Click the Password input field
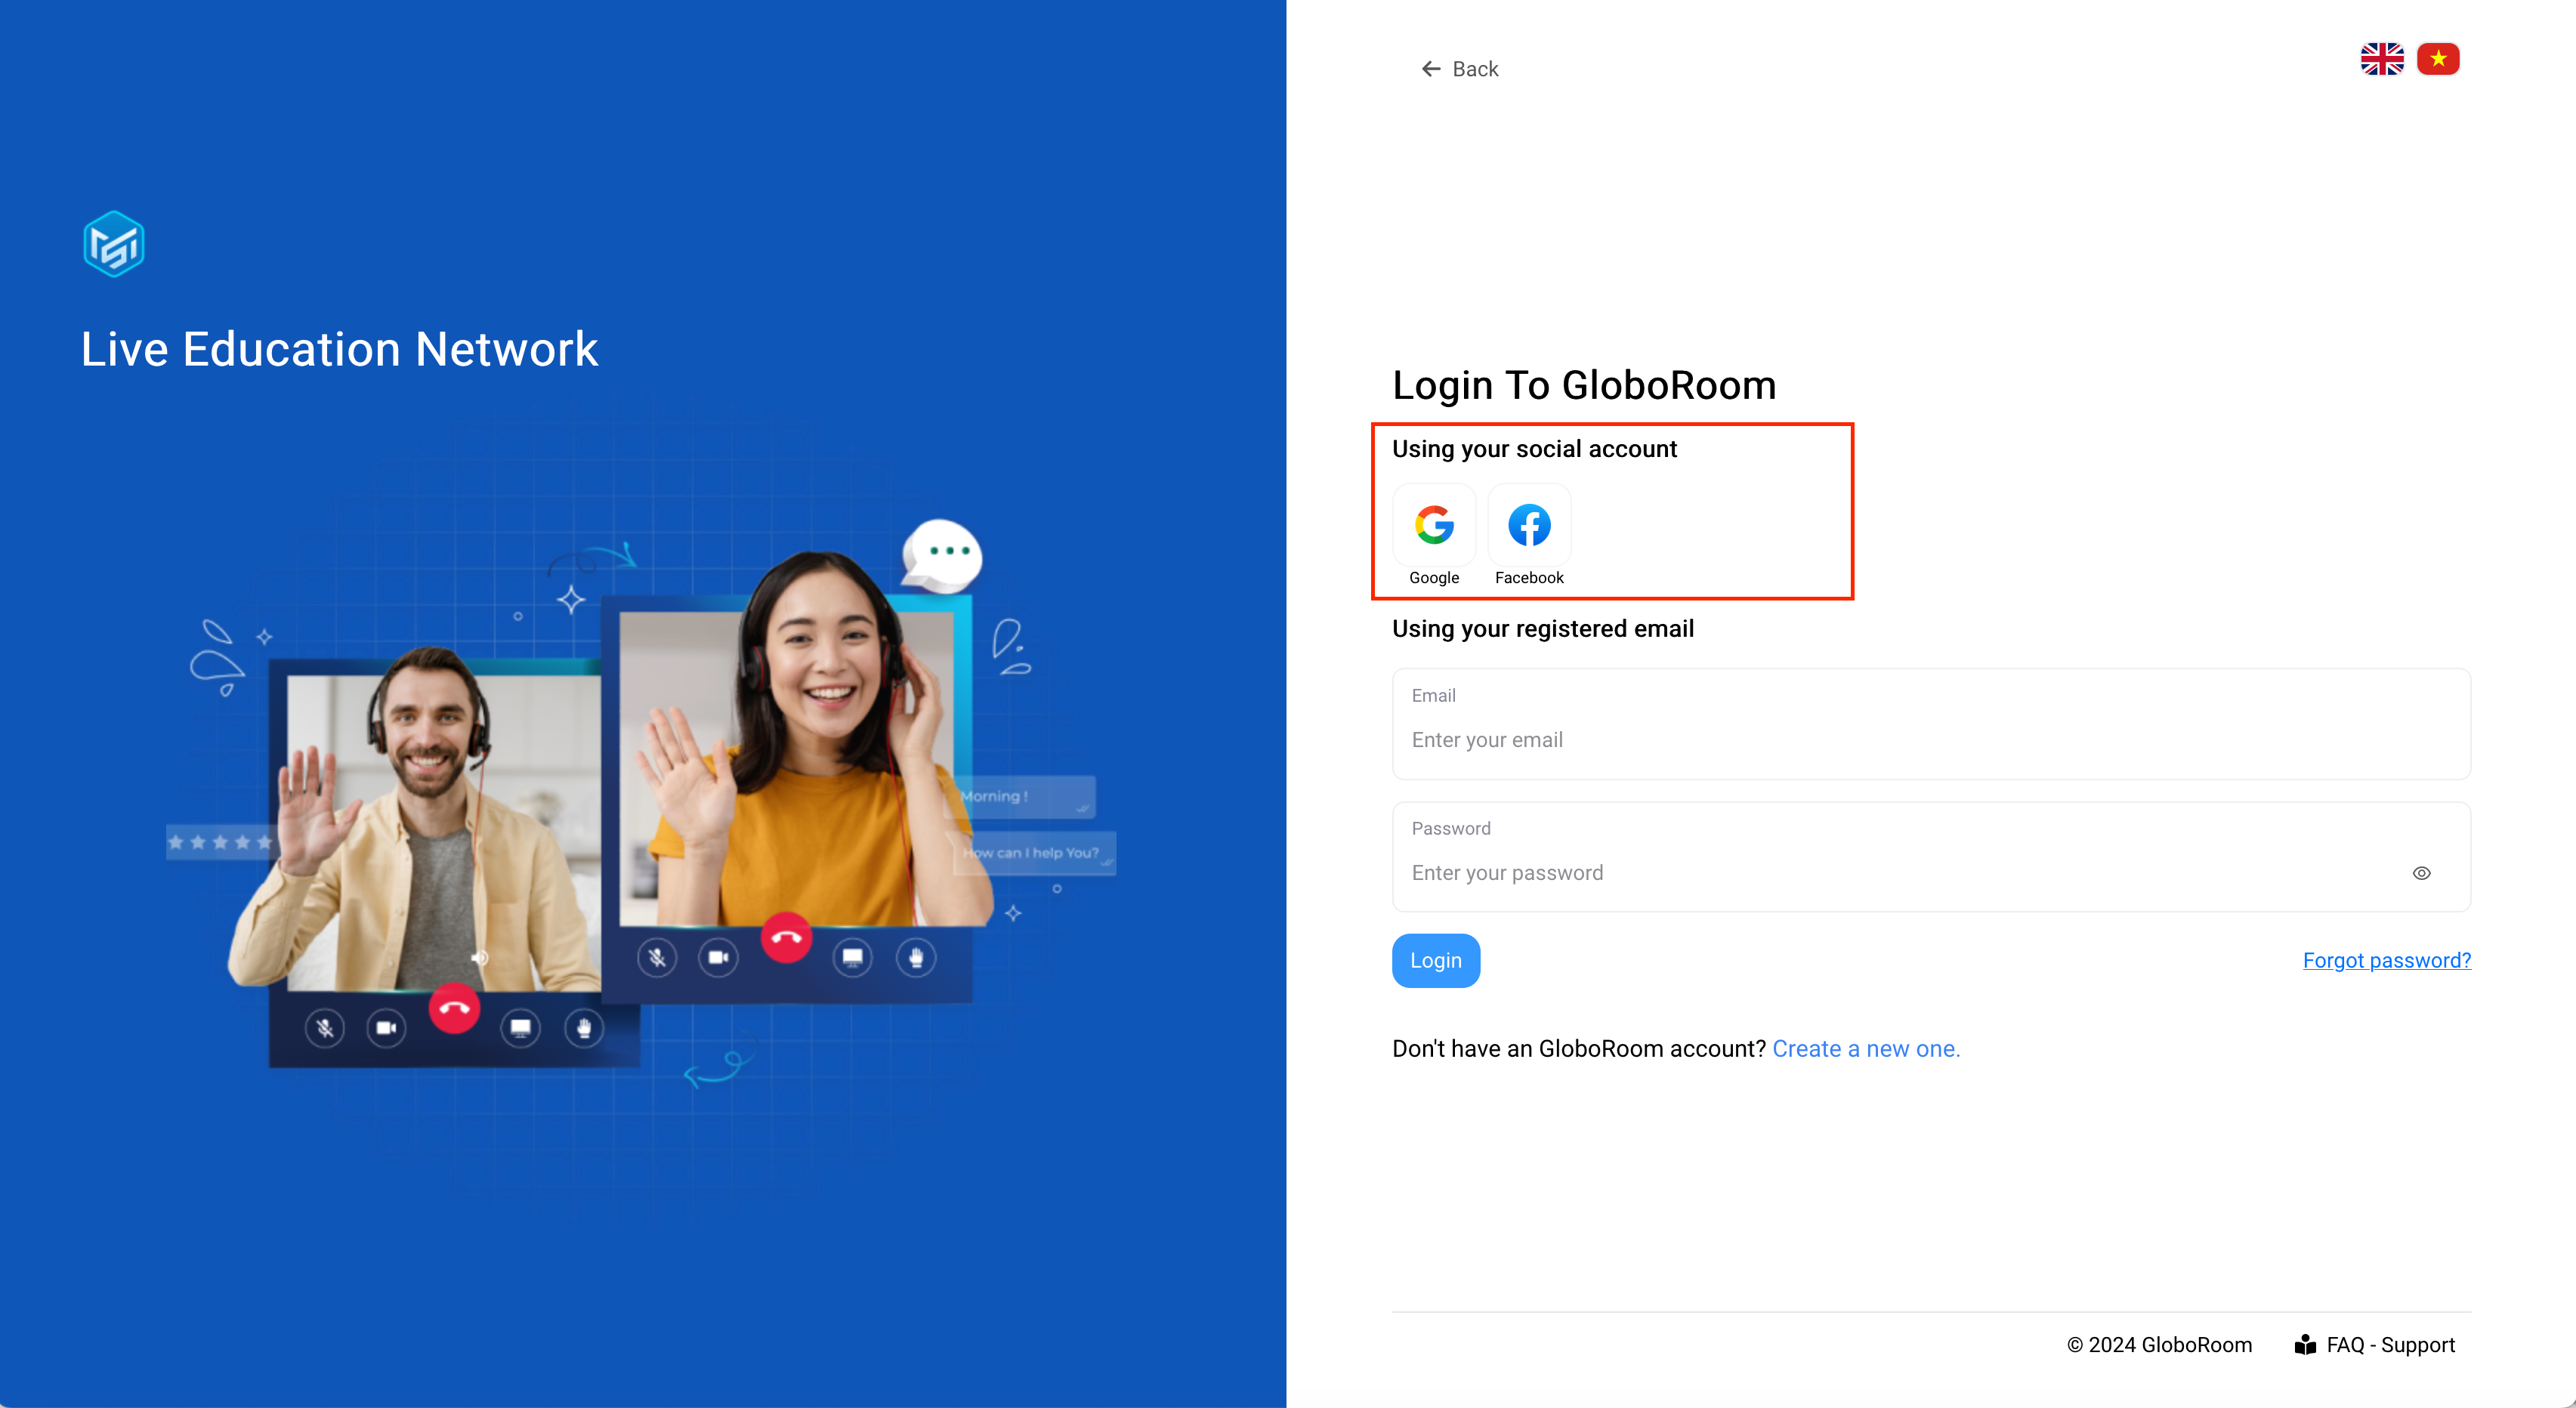Screen dimensions: 2576x1408 click(x=1900, y=873)
